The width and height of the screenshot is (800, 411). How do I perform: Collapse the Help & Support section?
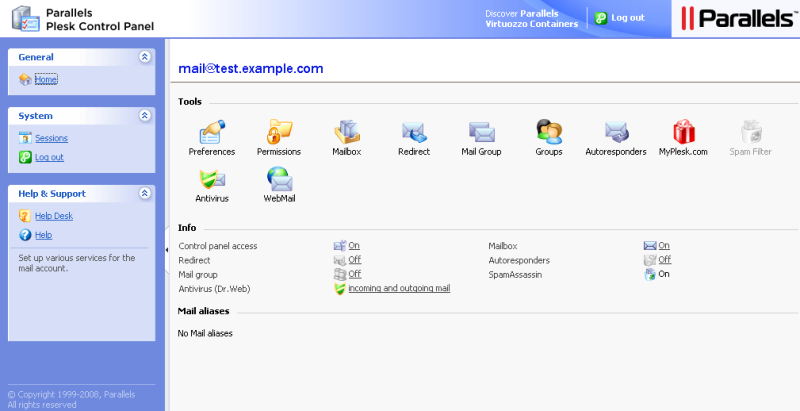click(x=145, y=193)
